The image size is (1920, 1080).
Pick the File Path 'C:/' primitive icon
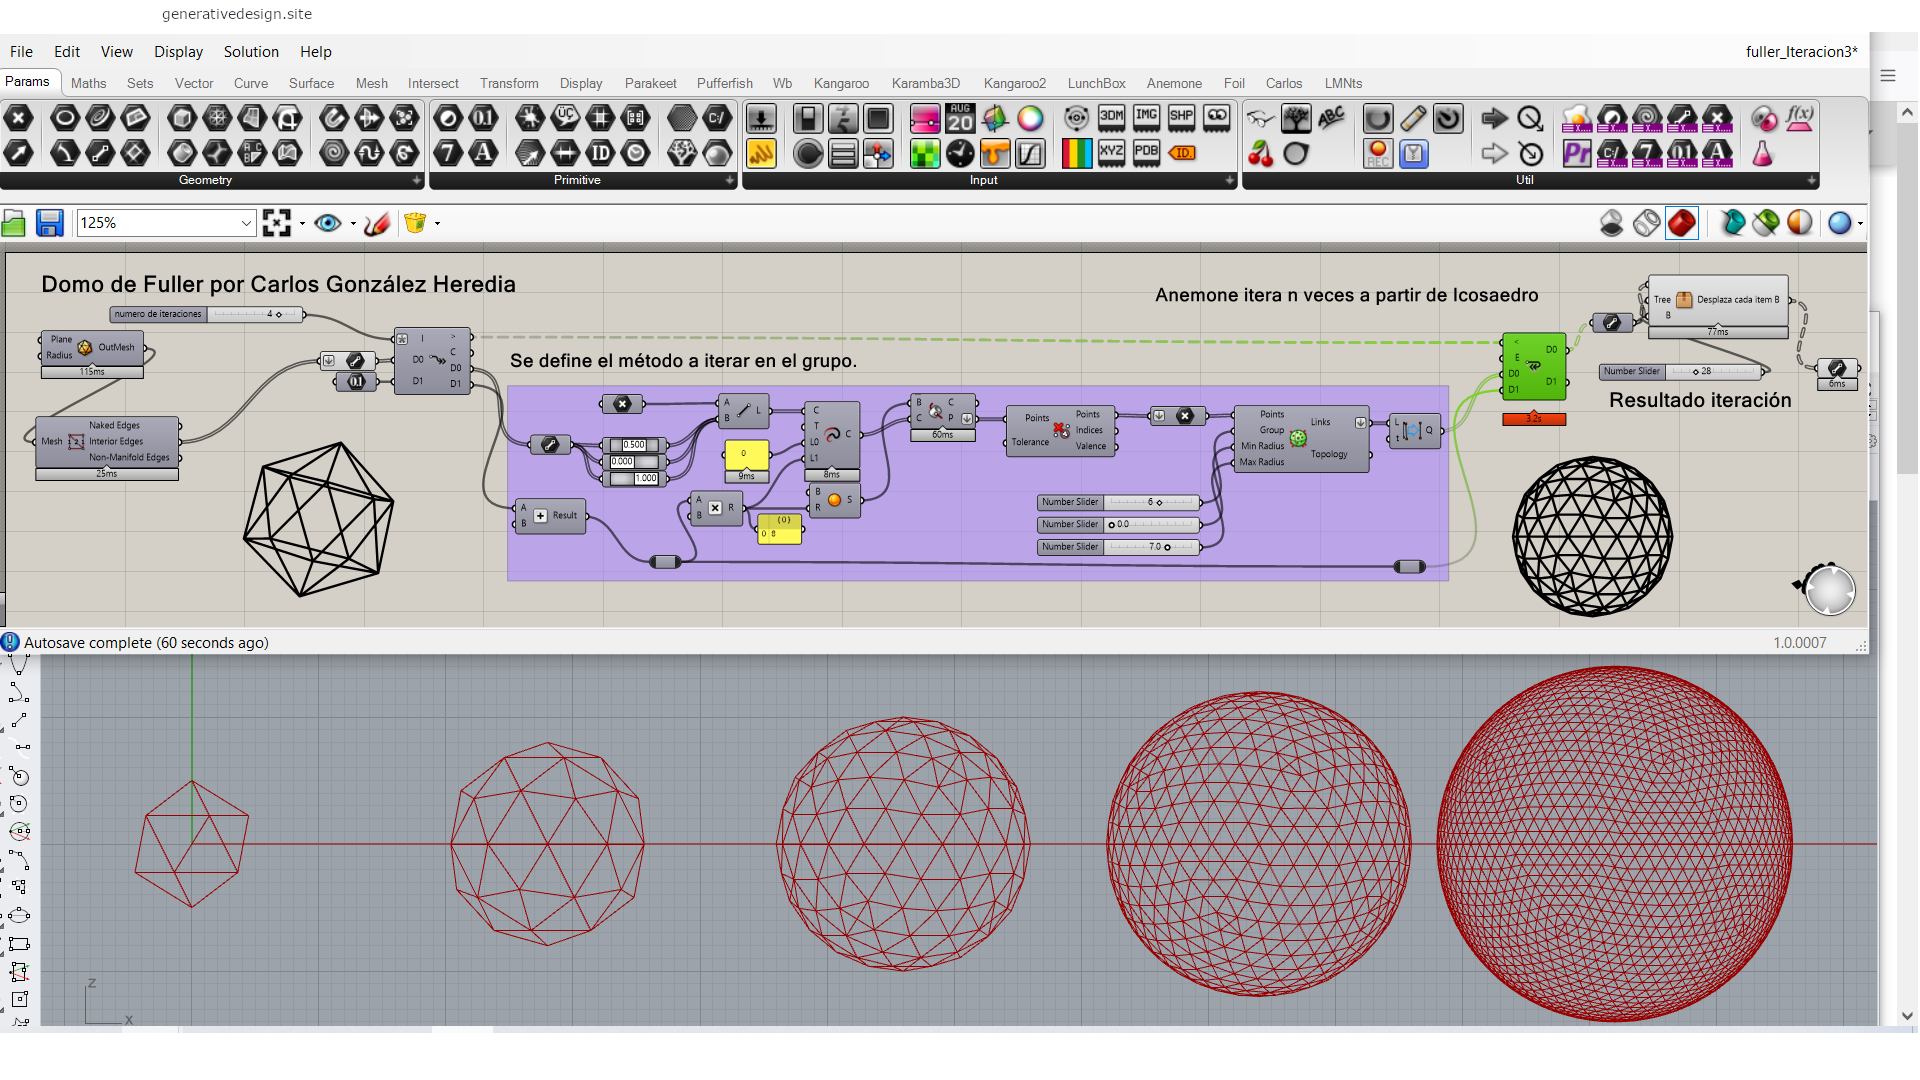[718, 119]
